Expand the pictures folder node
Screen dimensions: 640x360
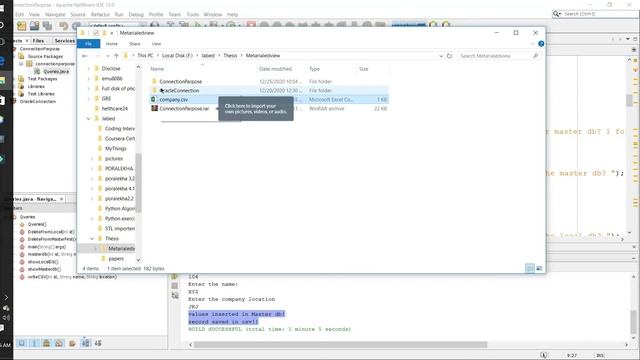(92, 159)
